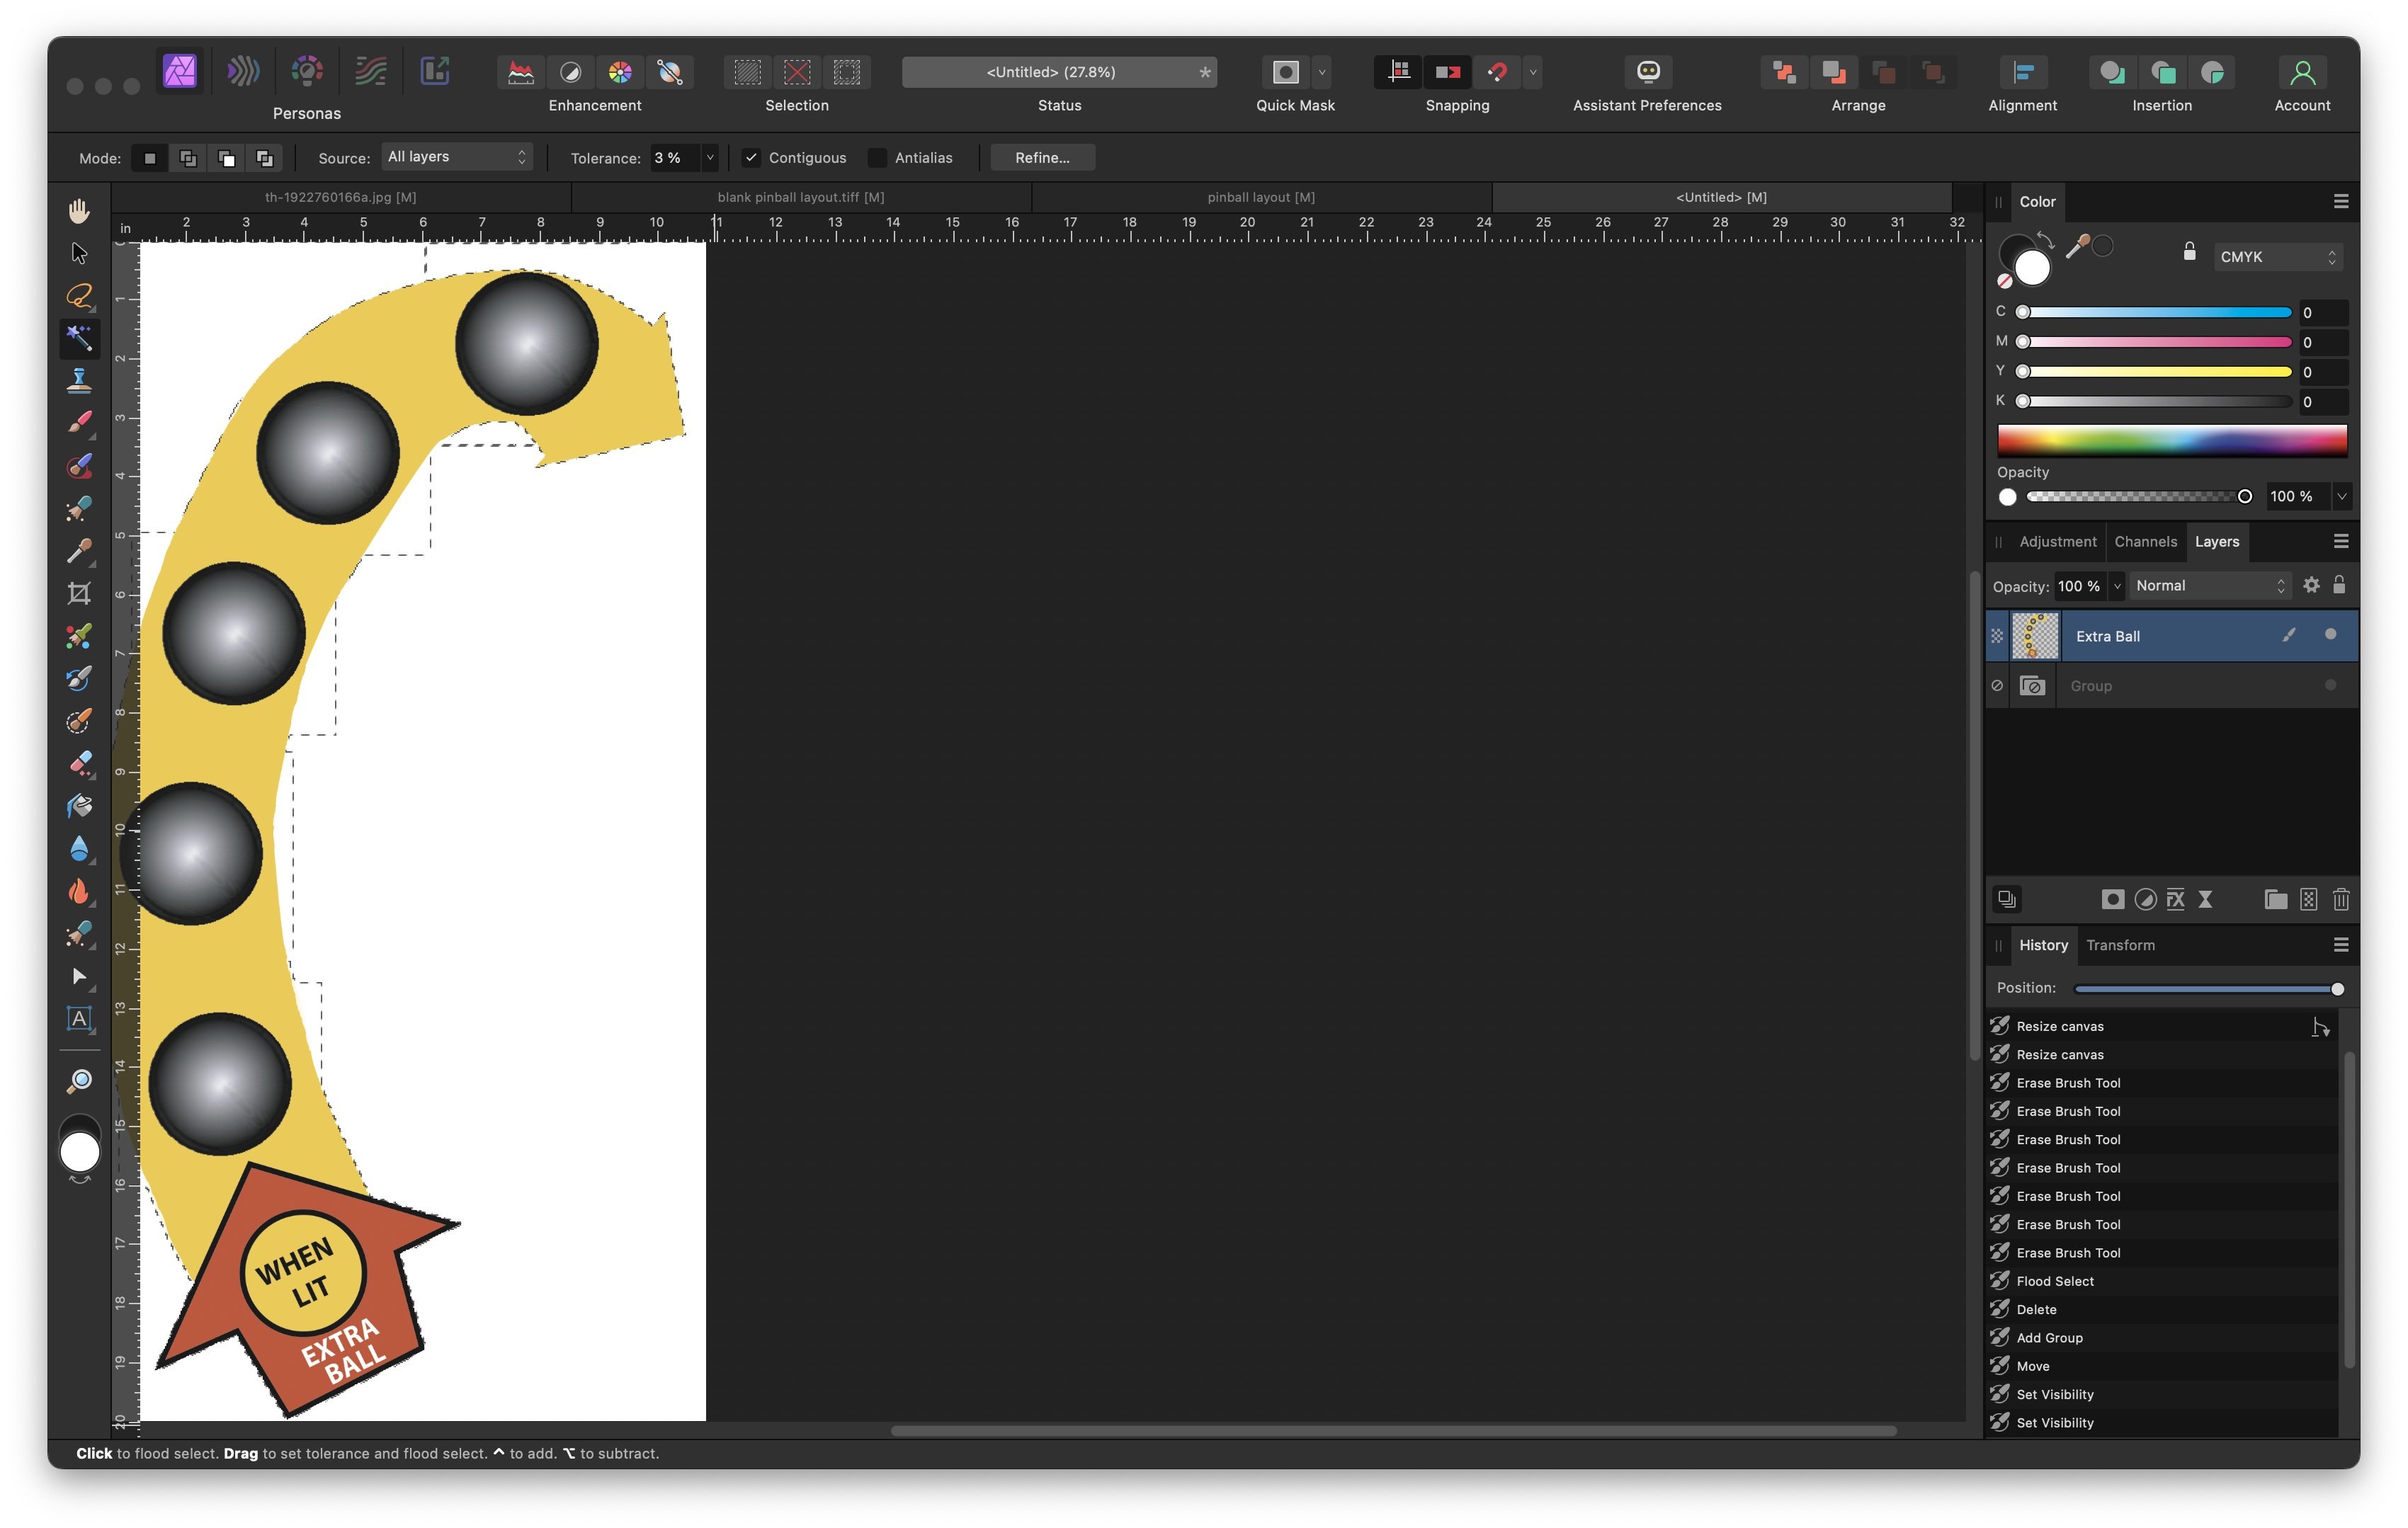Open the Transform panel tab
This screenshot has height=1528, width=2408.
2120,946
